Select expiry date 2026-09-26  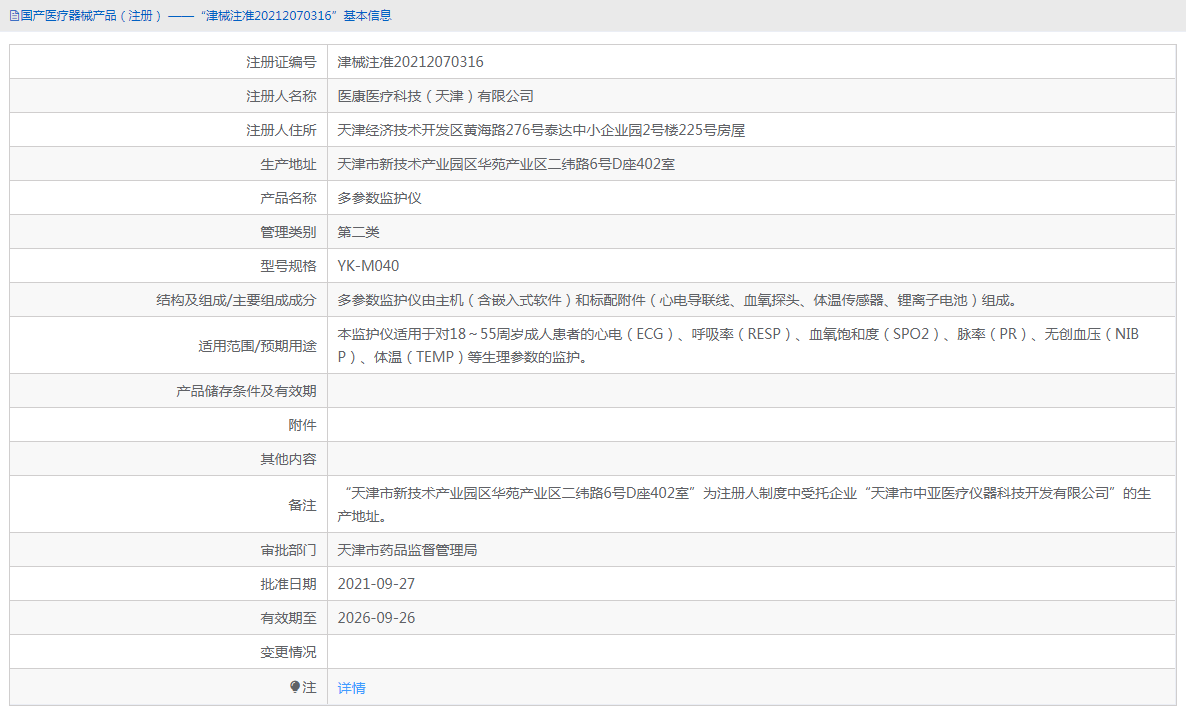pos(376,618)
